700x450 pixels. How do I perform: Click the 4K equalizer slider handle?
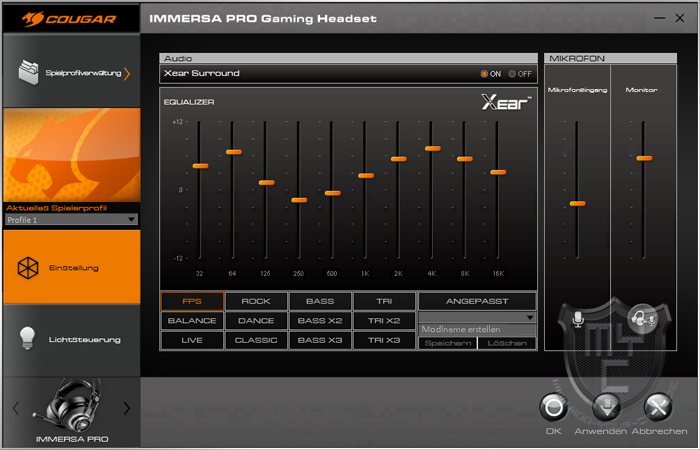click(433, 149)
